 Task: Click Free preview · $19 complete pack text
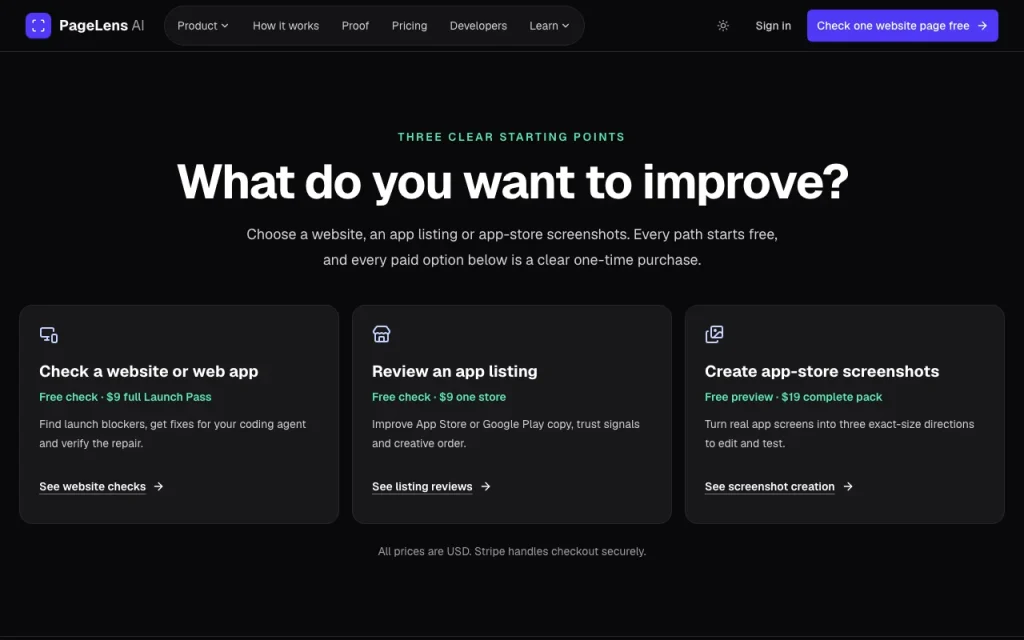point(793,397)
